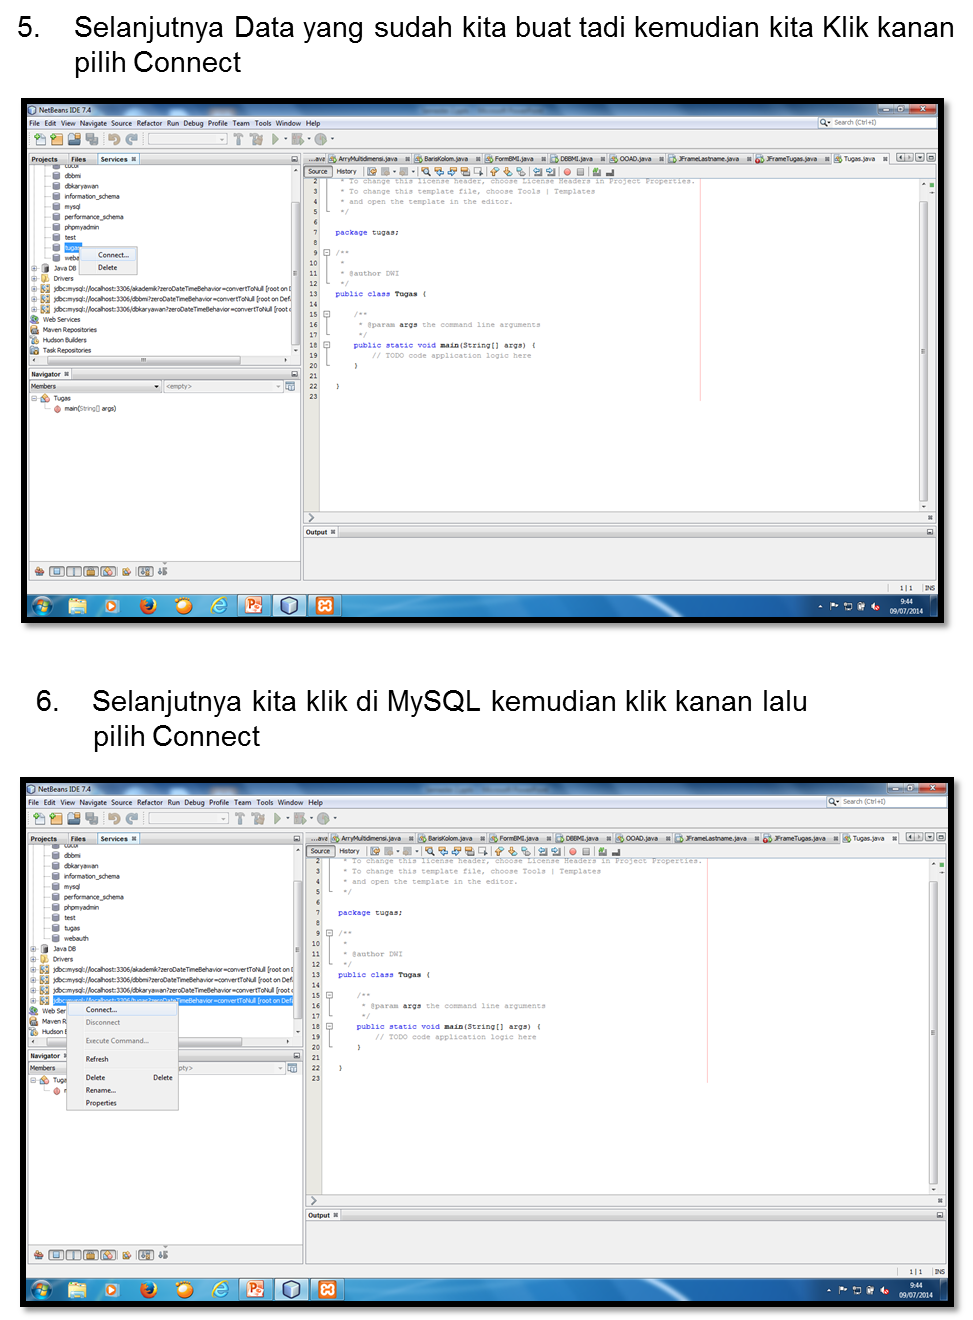
Task: Click the Find Selection magnifier icon in editor toolbar
Action: [x=425, y=171]
